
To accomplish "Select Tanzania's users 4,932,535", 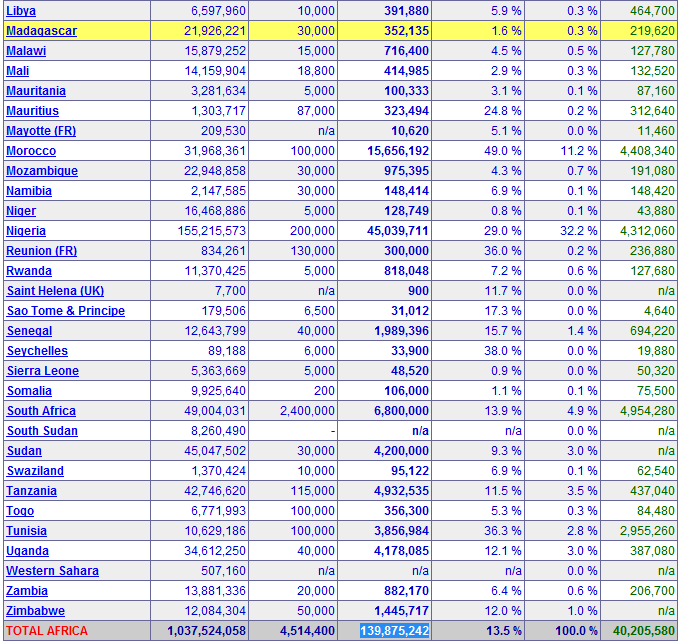I will tap(401, 490).
